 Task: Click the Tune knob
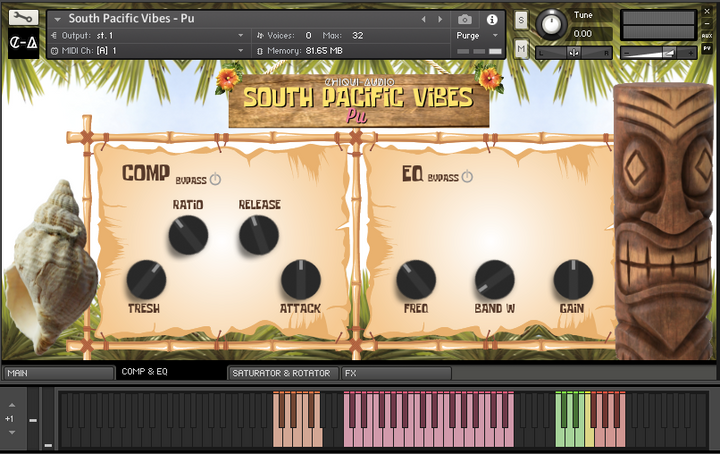552,24
